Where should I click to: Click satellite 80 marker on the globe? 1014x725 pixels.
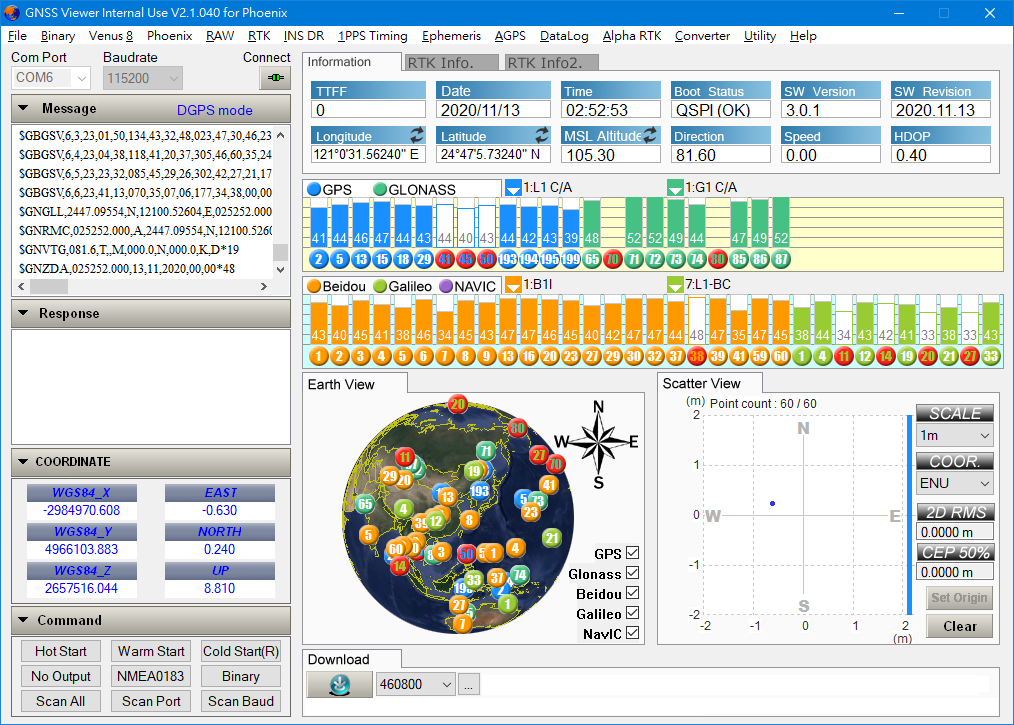pyautogui.click(x=517, y=427)
